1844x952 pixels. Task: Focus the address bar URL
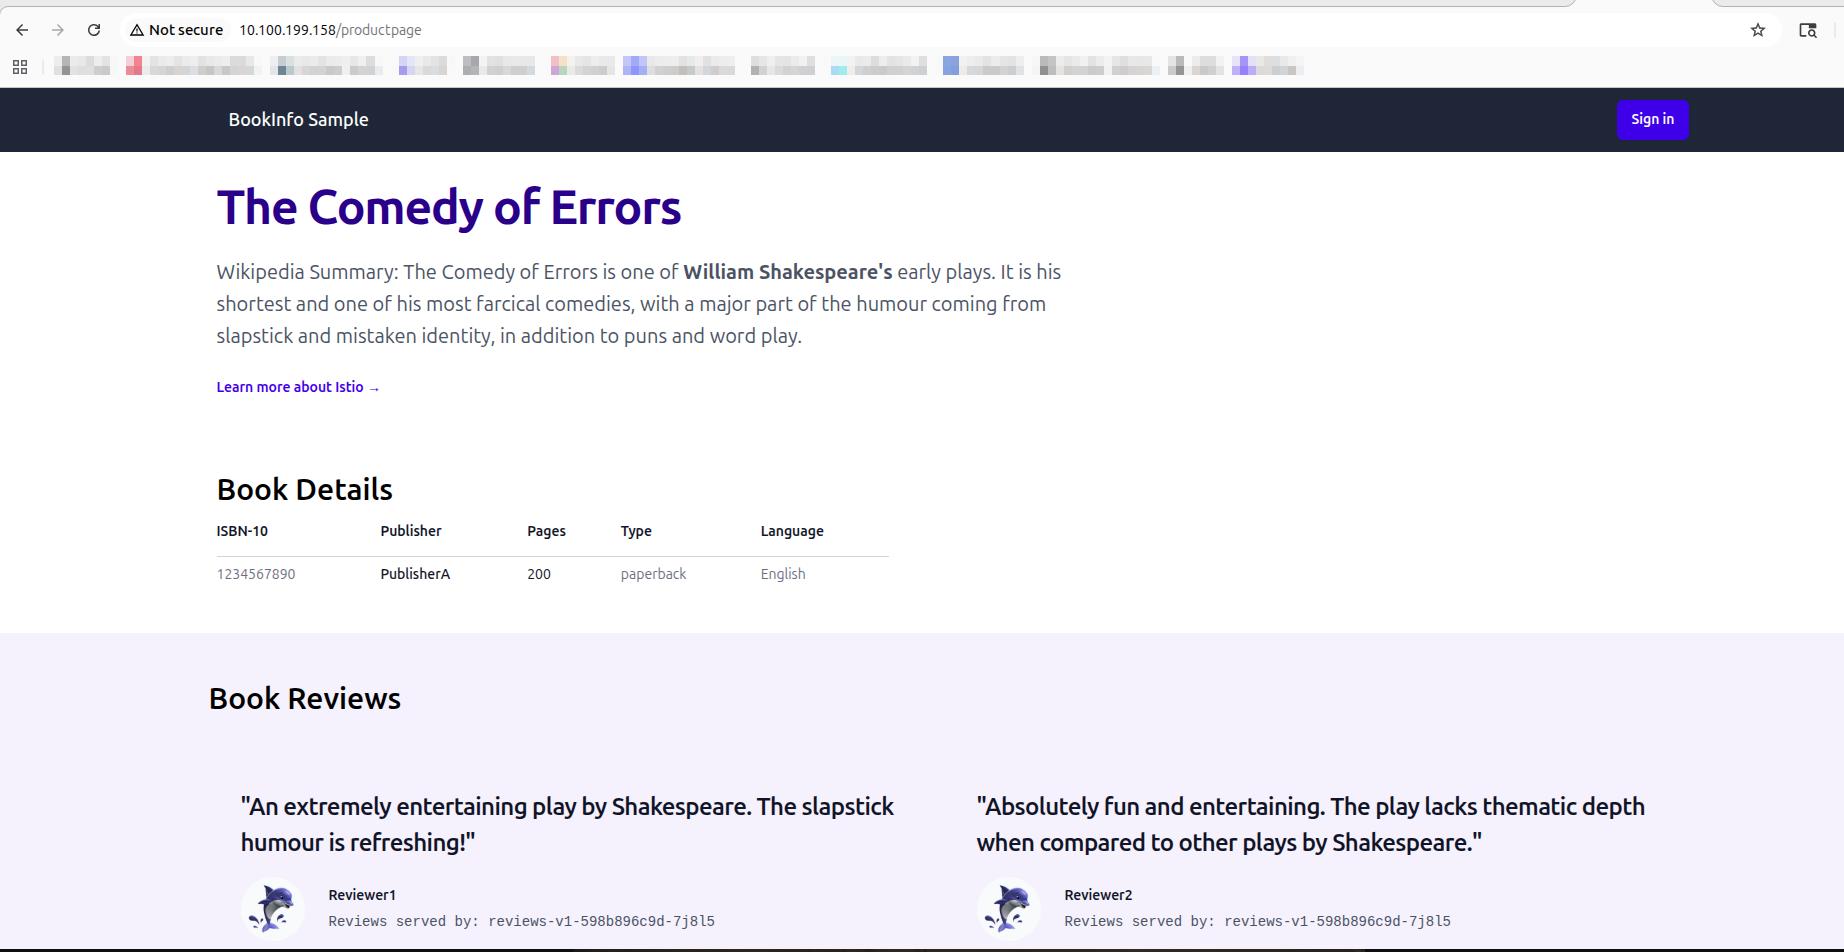330,30
